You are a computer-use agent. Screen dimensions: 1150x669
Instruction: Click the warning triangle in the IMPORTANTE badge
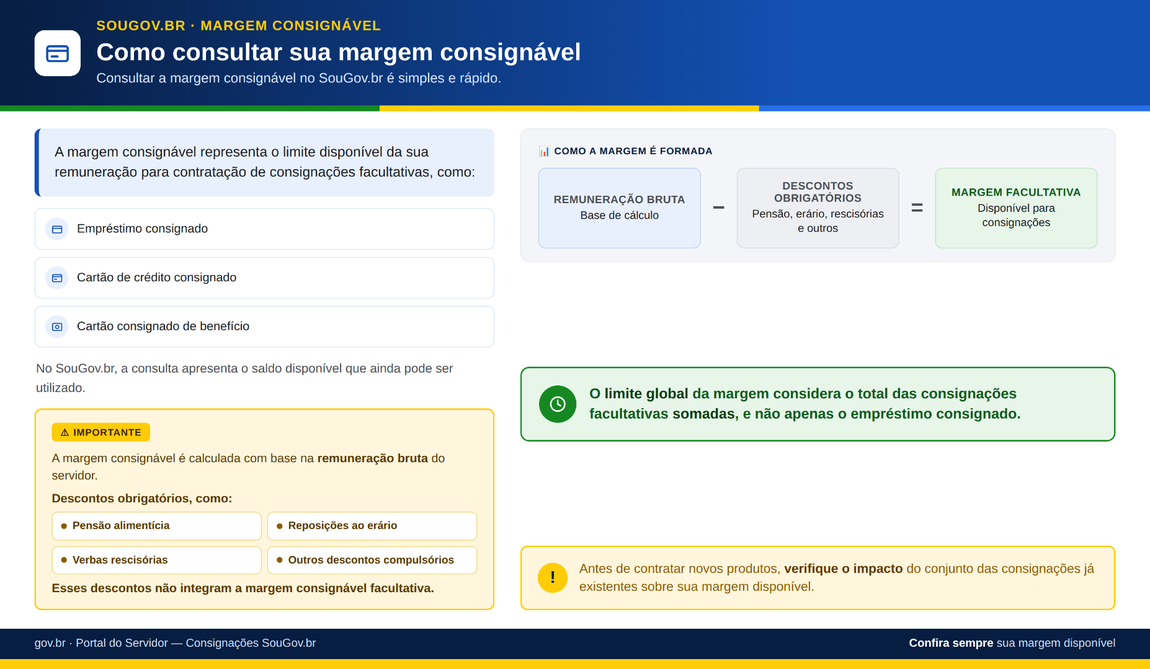pos(65,433)
